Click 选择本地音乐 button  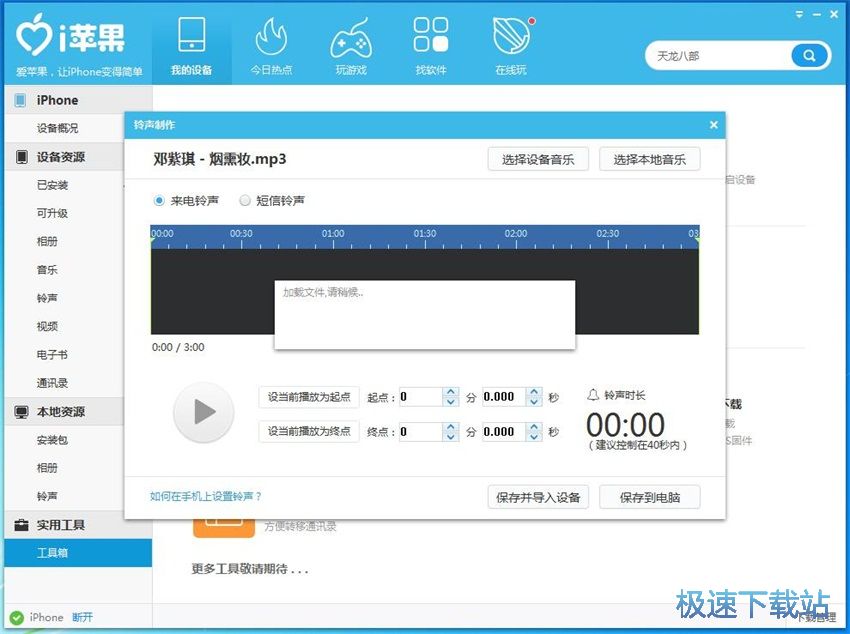click(649, 159)
